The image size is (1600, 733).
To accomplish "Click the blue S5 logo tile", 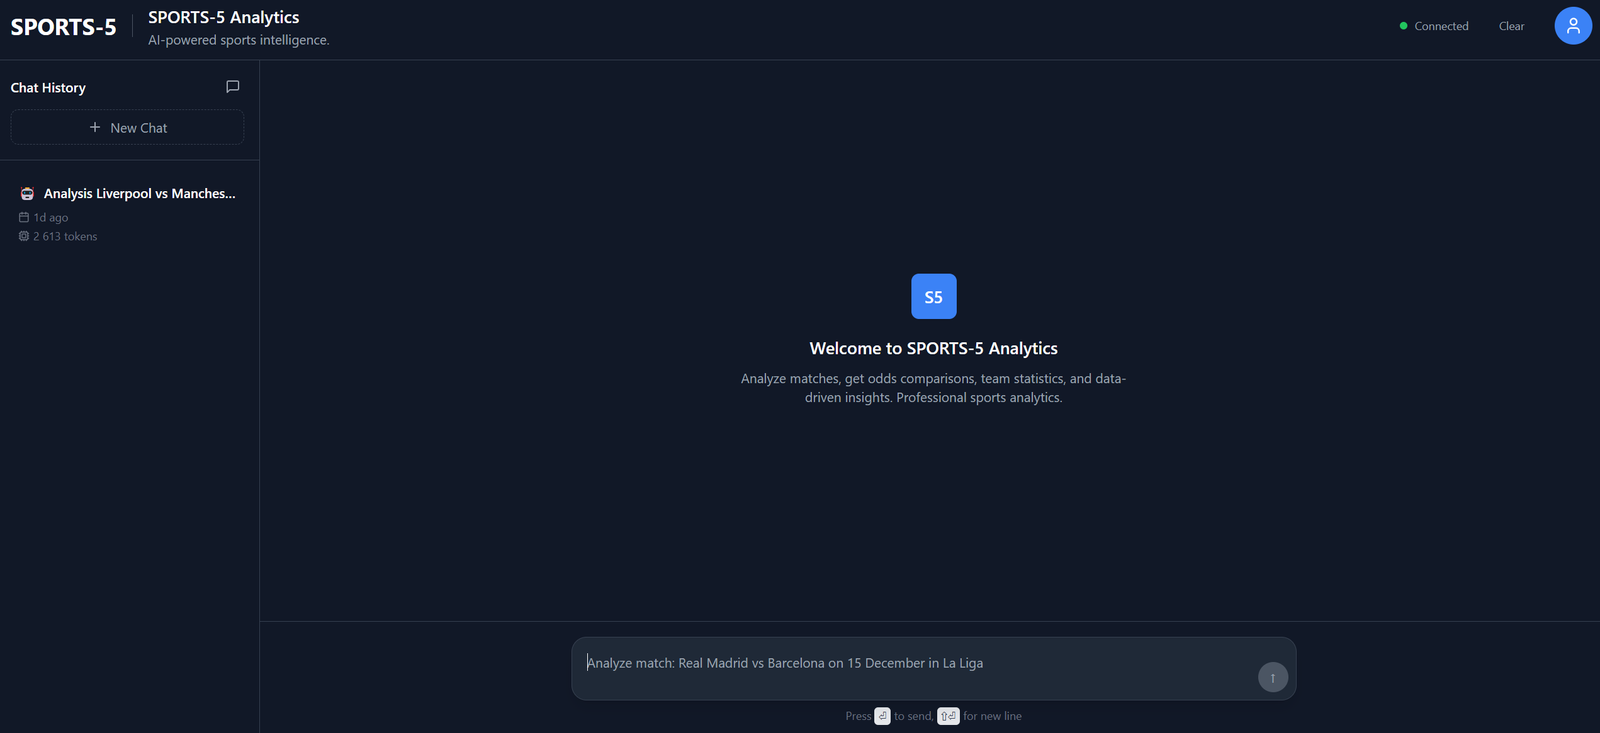I will (x=933, y=297).
